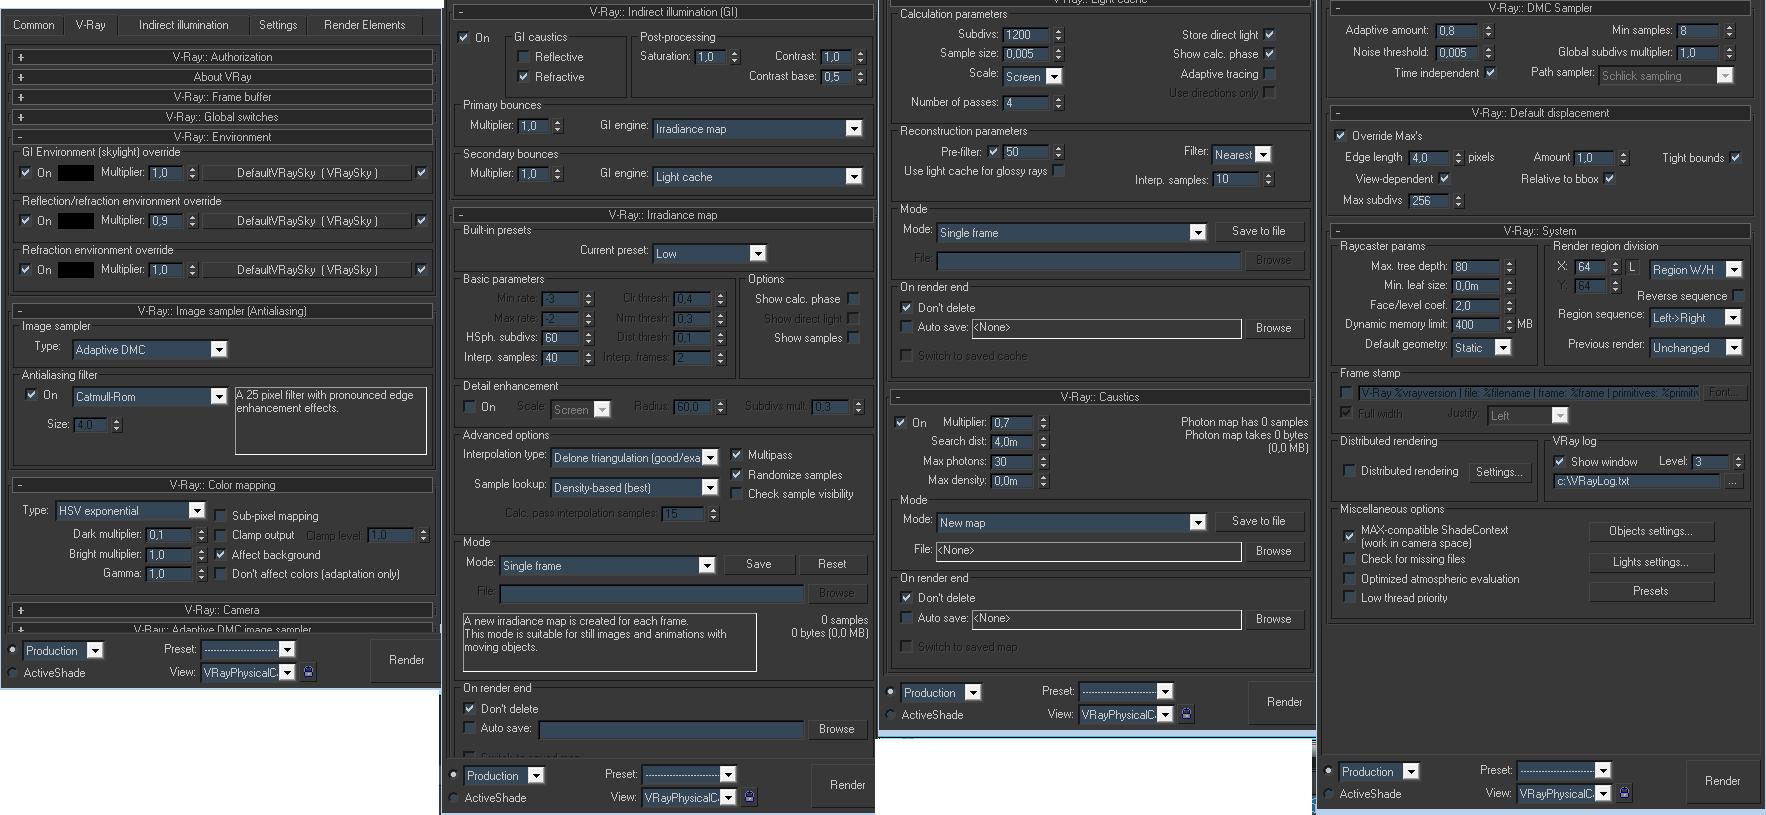Open Objects settings...
This screenshot has height=815, width=1766.
click(x=1651, y=531)
